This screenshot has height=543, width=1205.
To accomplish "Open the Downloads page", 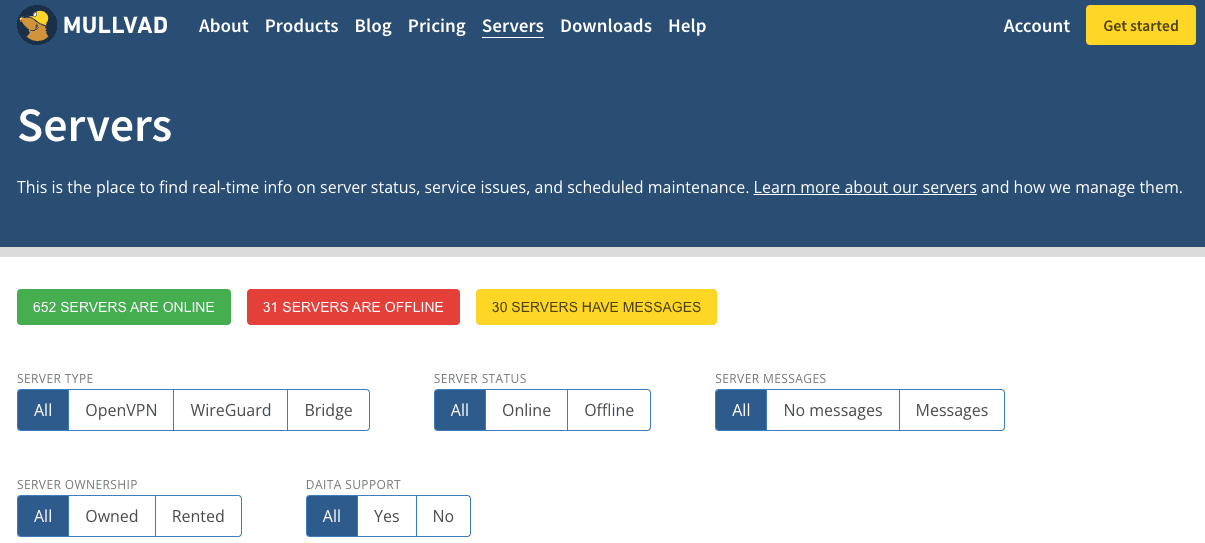I will pos(605,26).
